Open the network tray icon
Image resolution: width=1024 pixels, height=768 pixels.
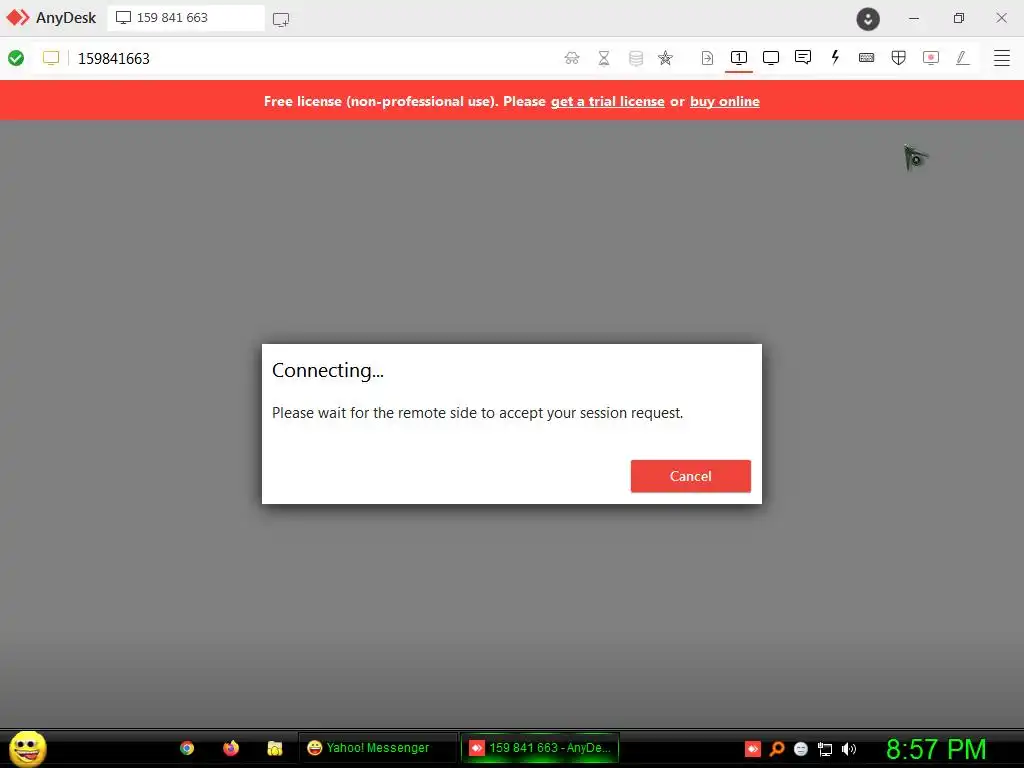(825, 749)
